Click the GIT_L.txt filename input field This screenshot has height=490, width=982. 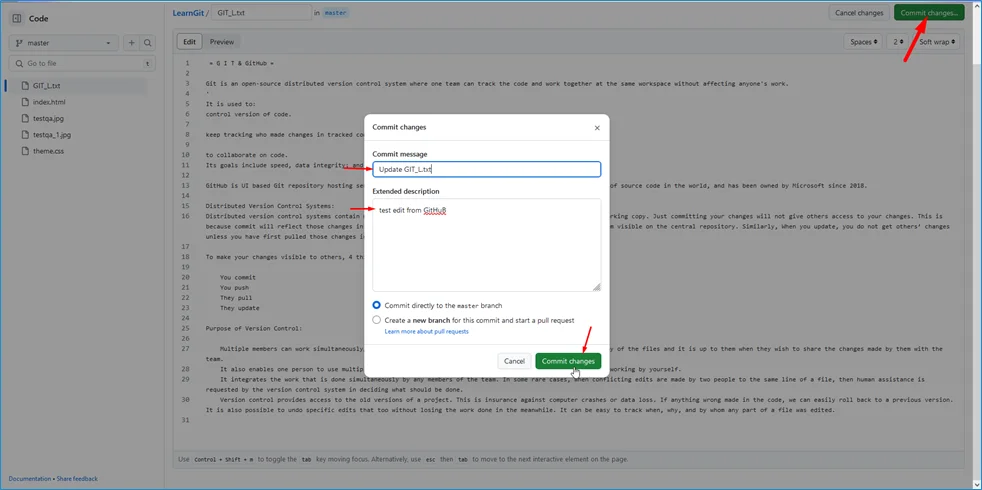point(262,13)
